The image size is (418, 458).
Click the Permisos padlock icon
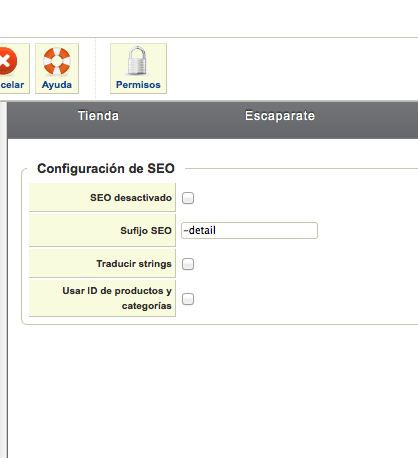(x=137, y=61)
